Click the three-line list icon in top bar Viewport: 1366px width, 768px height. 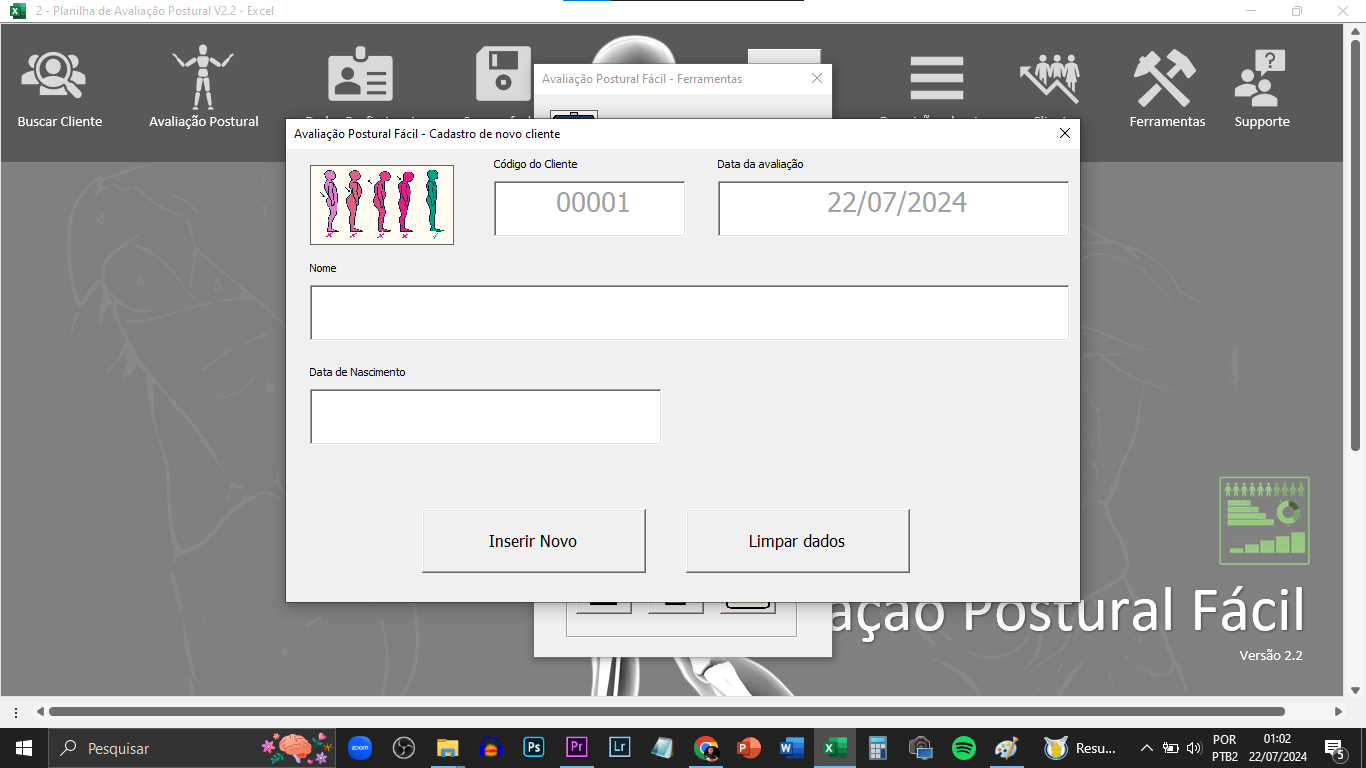pyautogui.click(x=936, y=78)
